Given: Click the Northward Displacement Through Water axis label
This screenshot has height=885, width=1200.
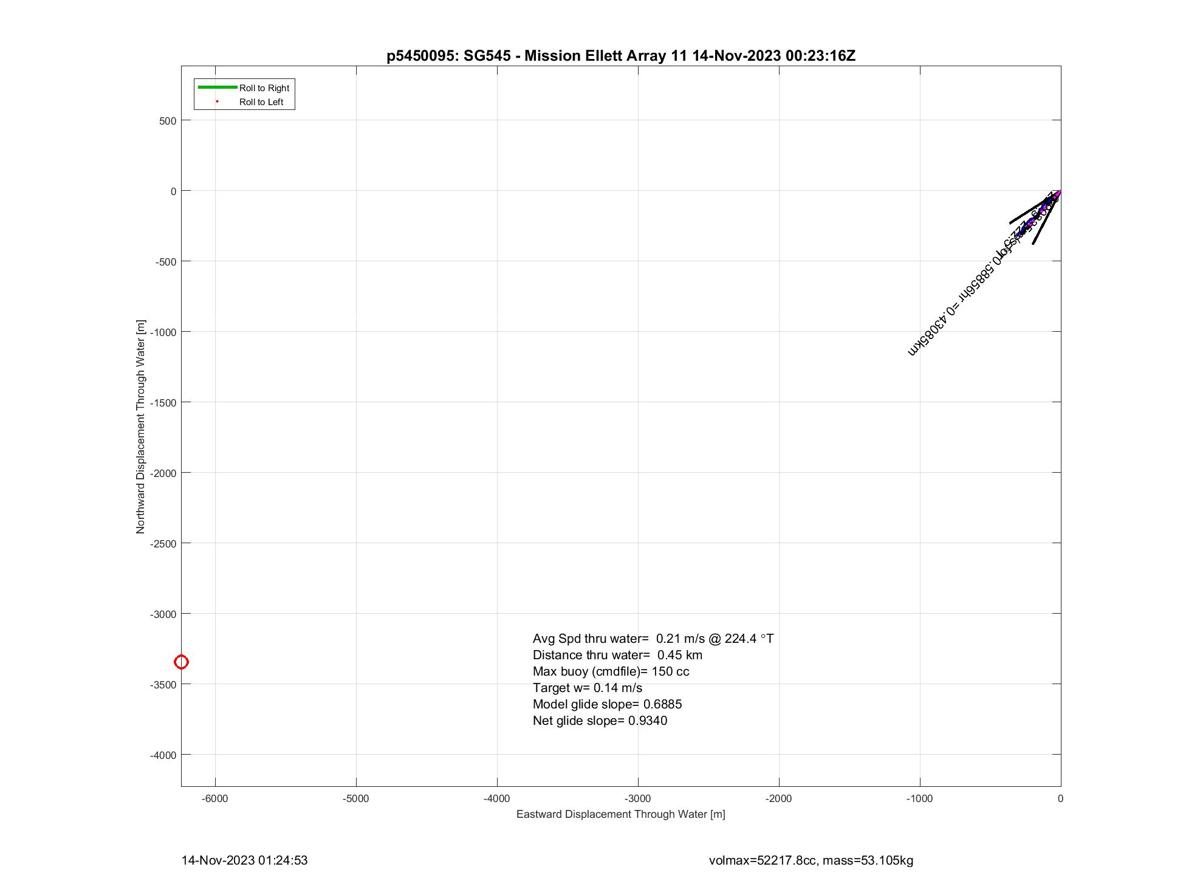Looking at the screenshot, I should point(141,427).
